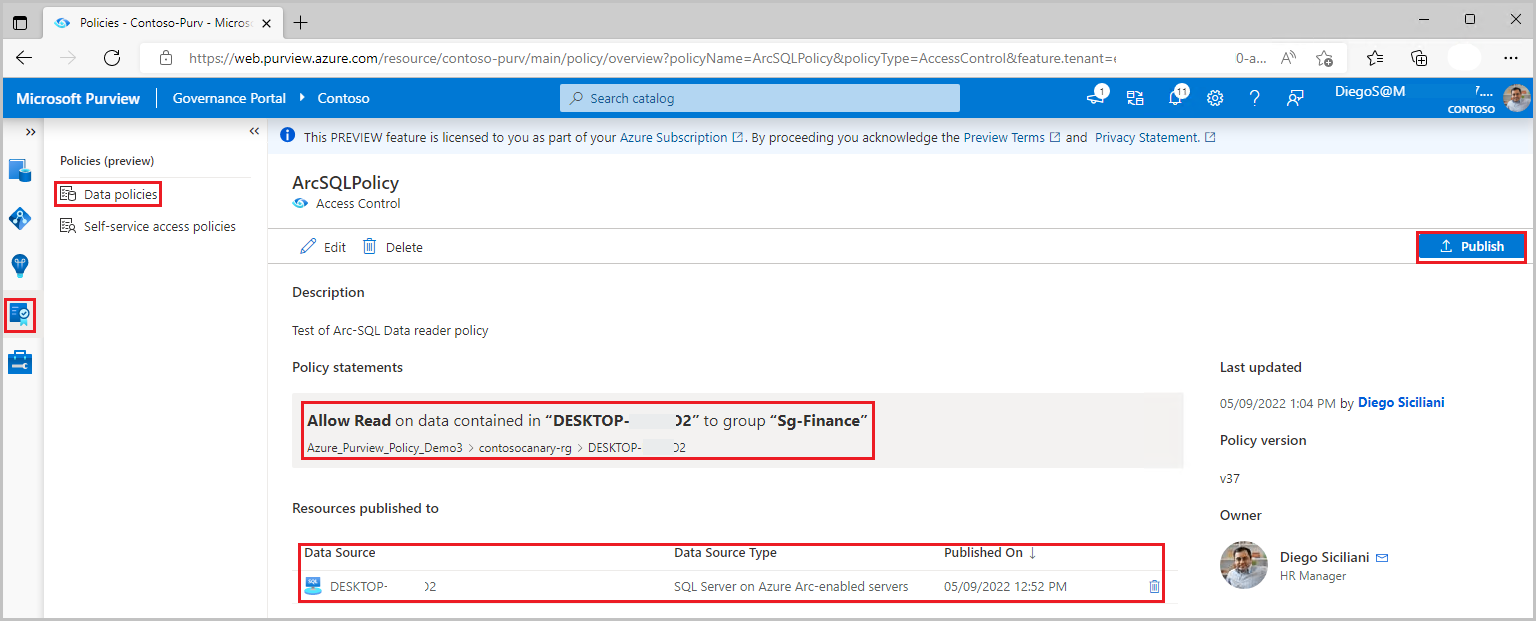Open the help question mark icon

1254,97
